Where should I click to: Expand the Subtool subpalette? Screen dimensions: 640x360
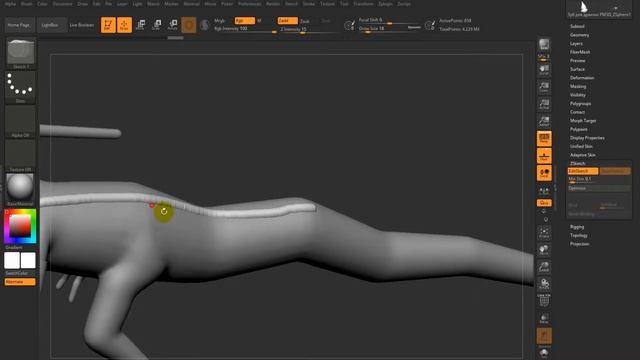(x=577, y=26)
